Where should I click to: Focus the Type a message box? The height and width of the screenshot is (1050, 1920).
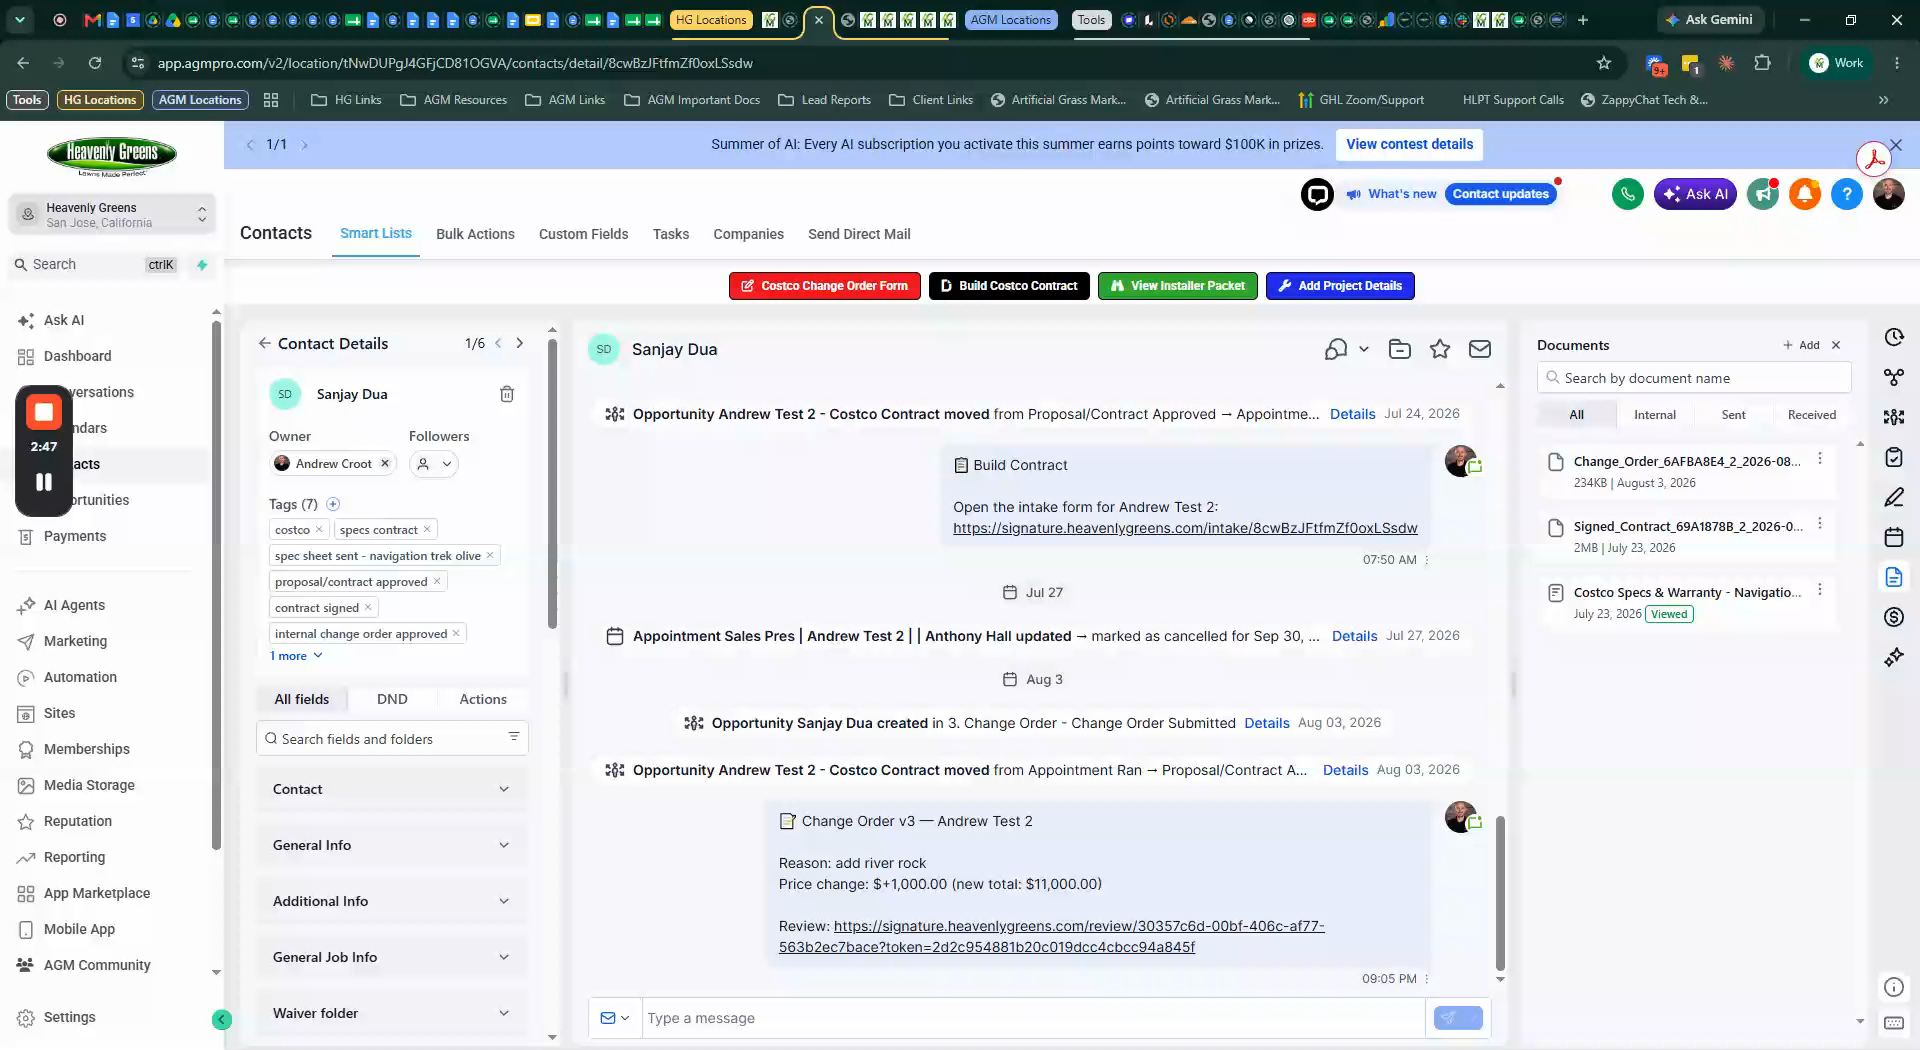(x=1033, y=1018)
